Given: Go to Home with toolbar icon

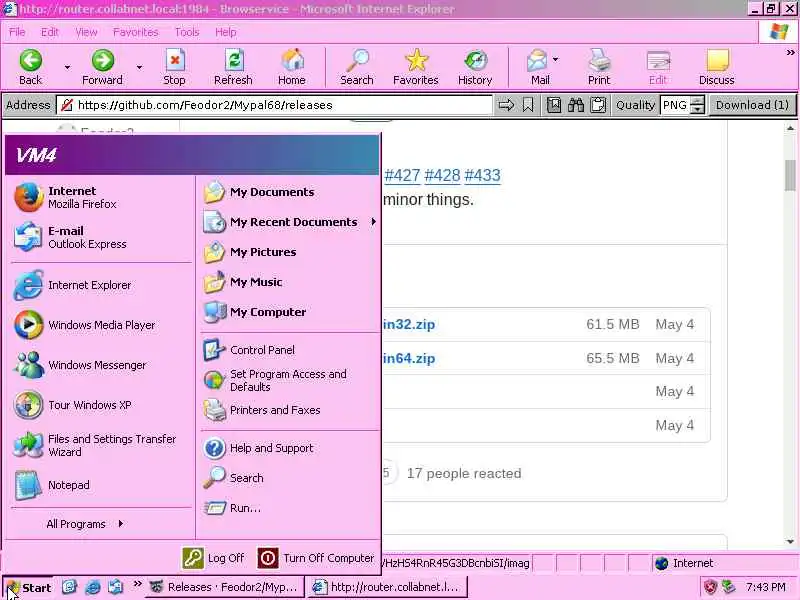Looking at the screenshot, I should tap(292, 67).
